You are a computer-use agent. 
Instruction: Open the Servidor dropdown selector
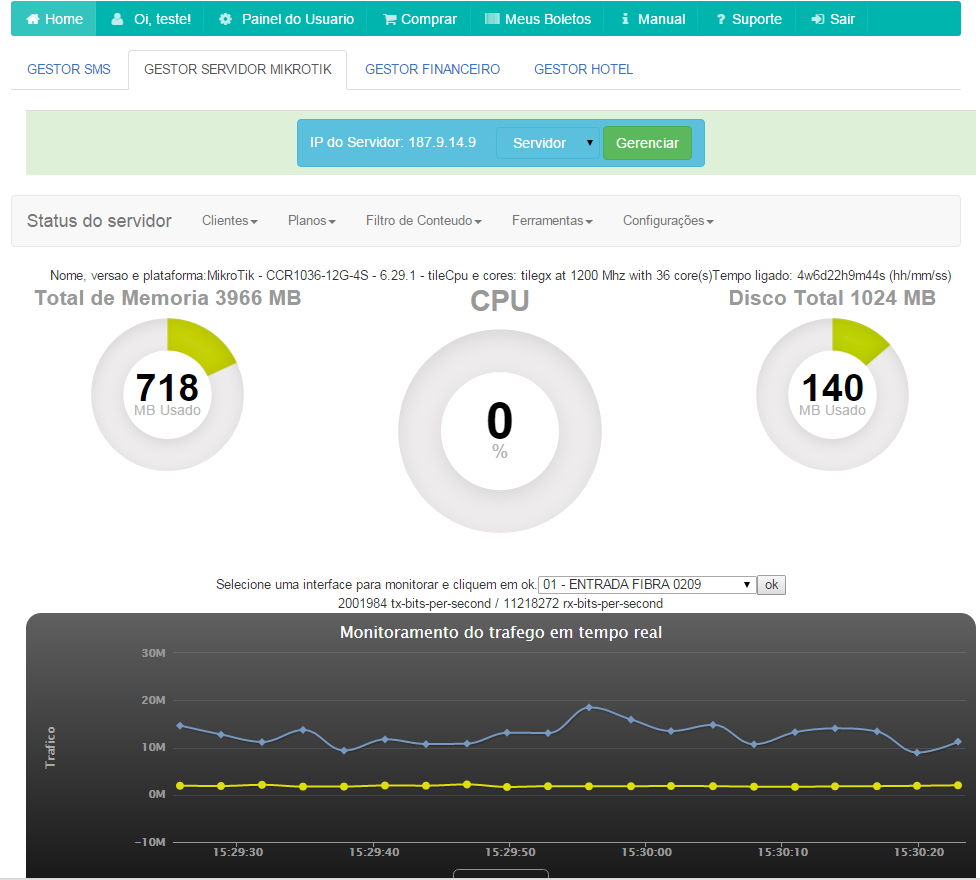click(x=548, y=143)
